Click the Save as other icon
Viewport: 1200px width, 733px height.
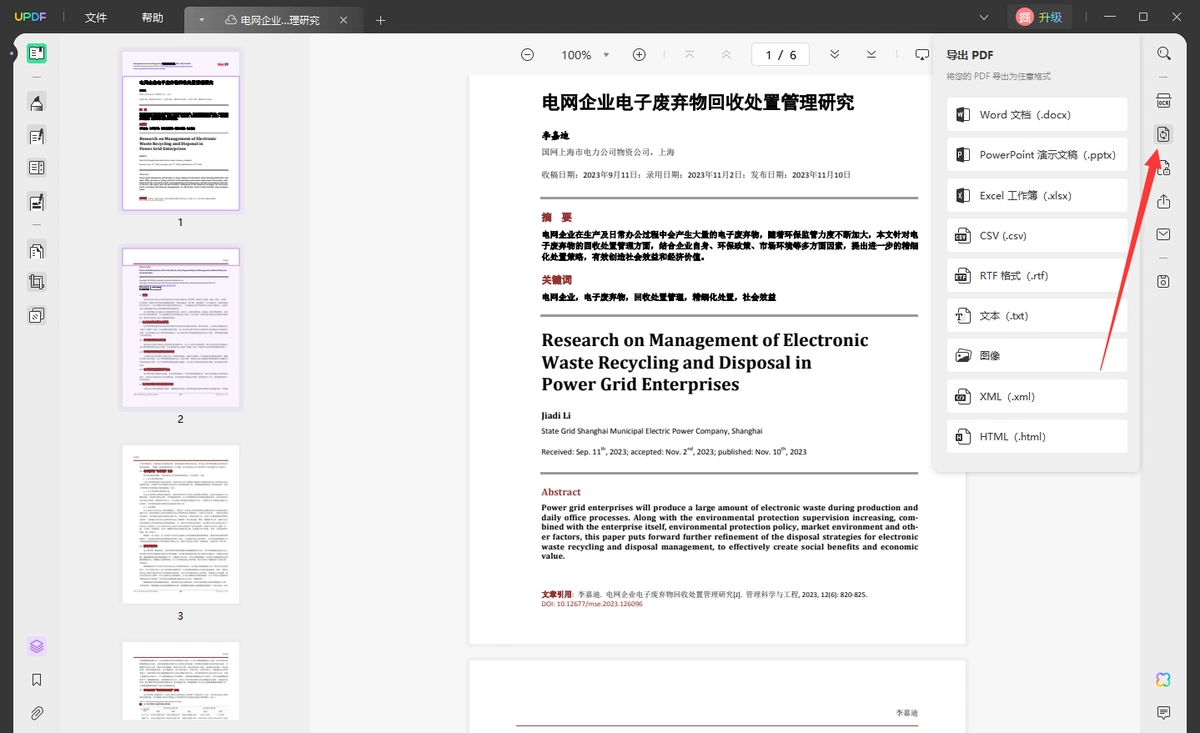click(x=1163, y=281)
